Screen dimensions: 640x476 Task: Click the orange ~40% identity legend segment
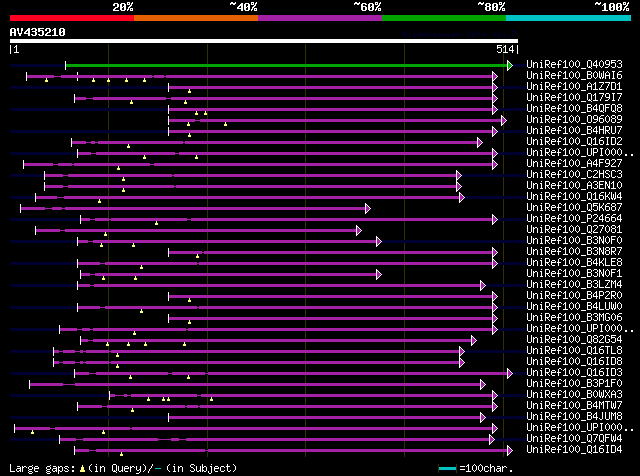pos(196,18)
